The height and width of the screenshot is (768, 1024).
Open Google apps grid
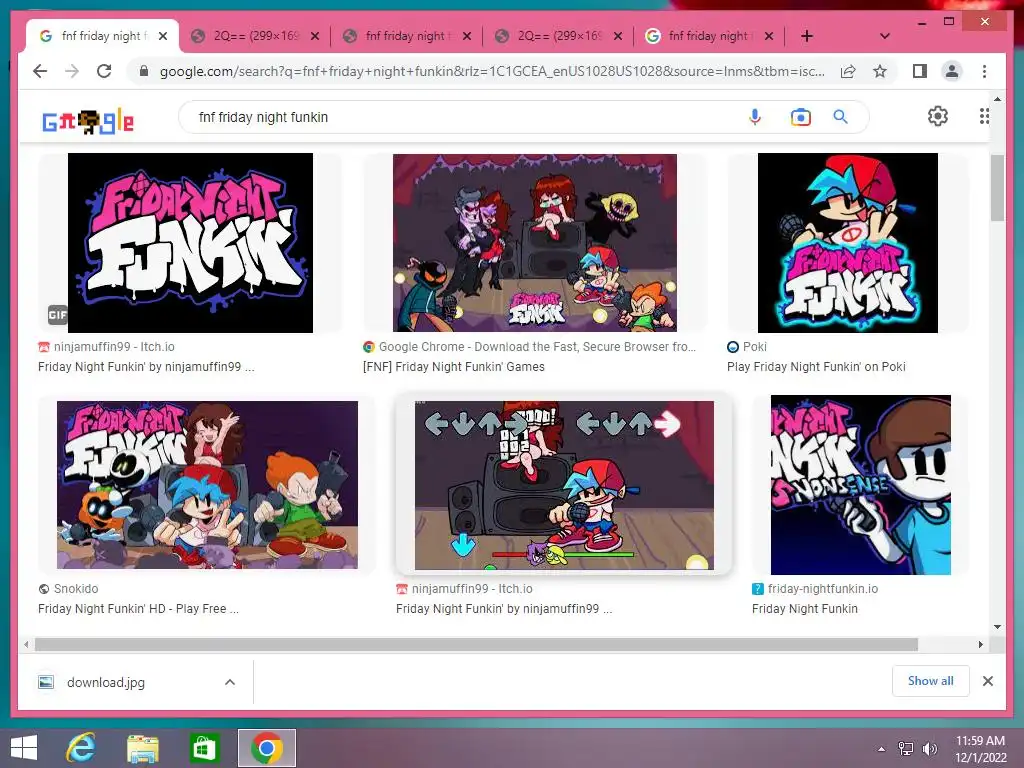[x=984, y=116]
